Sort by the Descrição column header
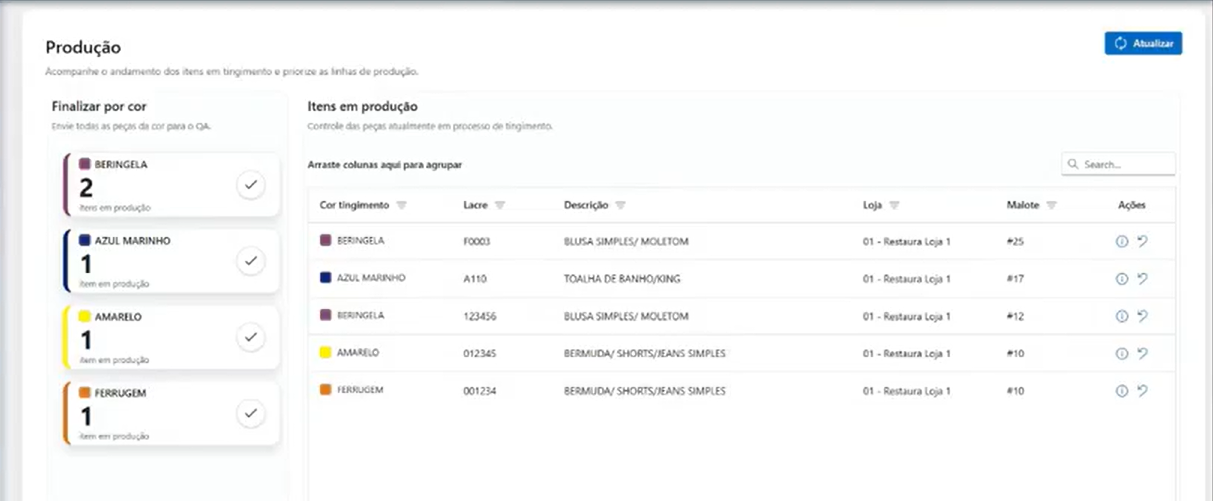 tap(585, 205)
